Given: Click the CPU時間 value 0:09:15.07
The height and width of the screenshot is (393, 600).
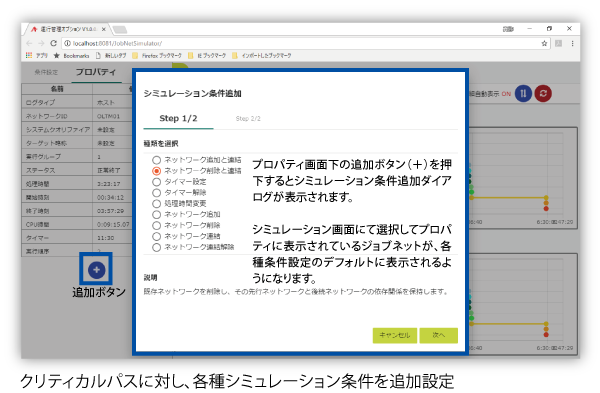Looking at the screenshot, I should (x=113, y=224).
